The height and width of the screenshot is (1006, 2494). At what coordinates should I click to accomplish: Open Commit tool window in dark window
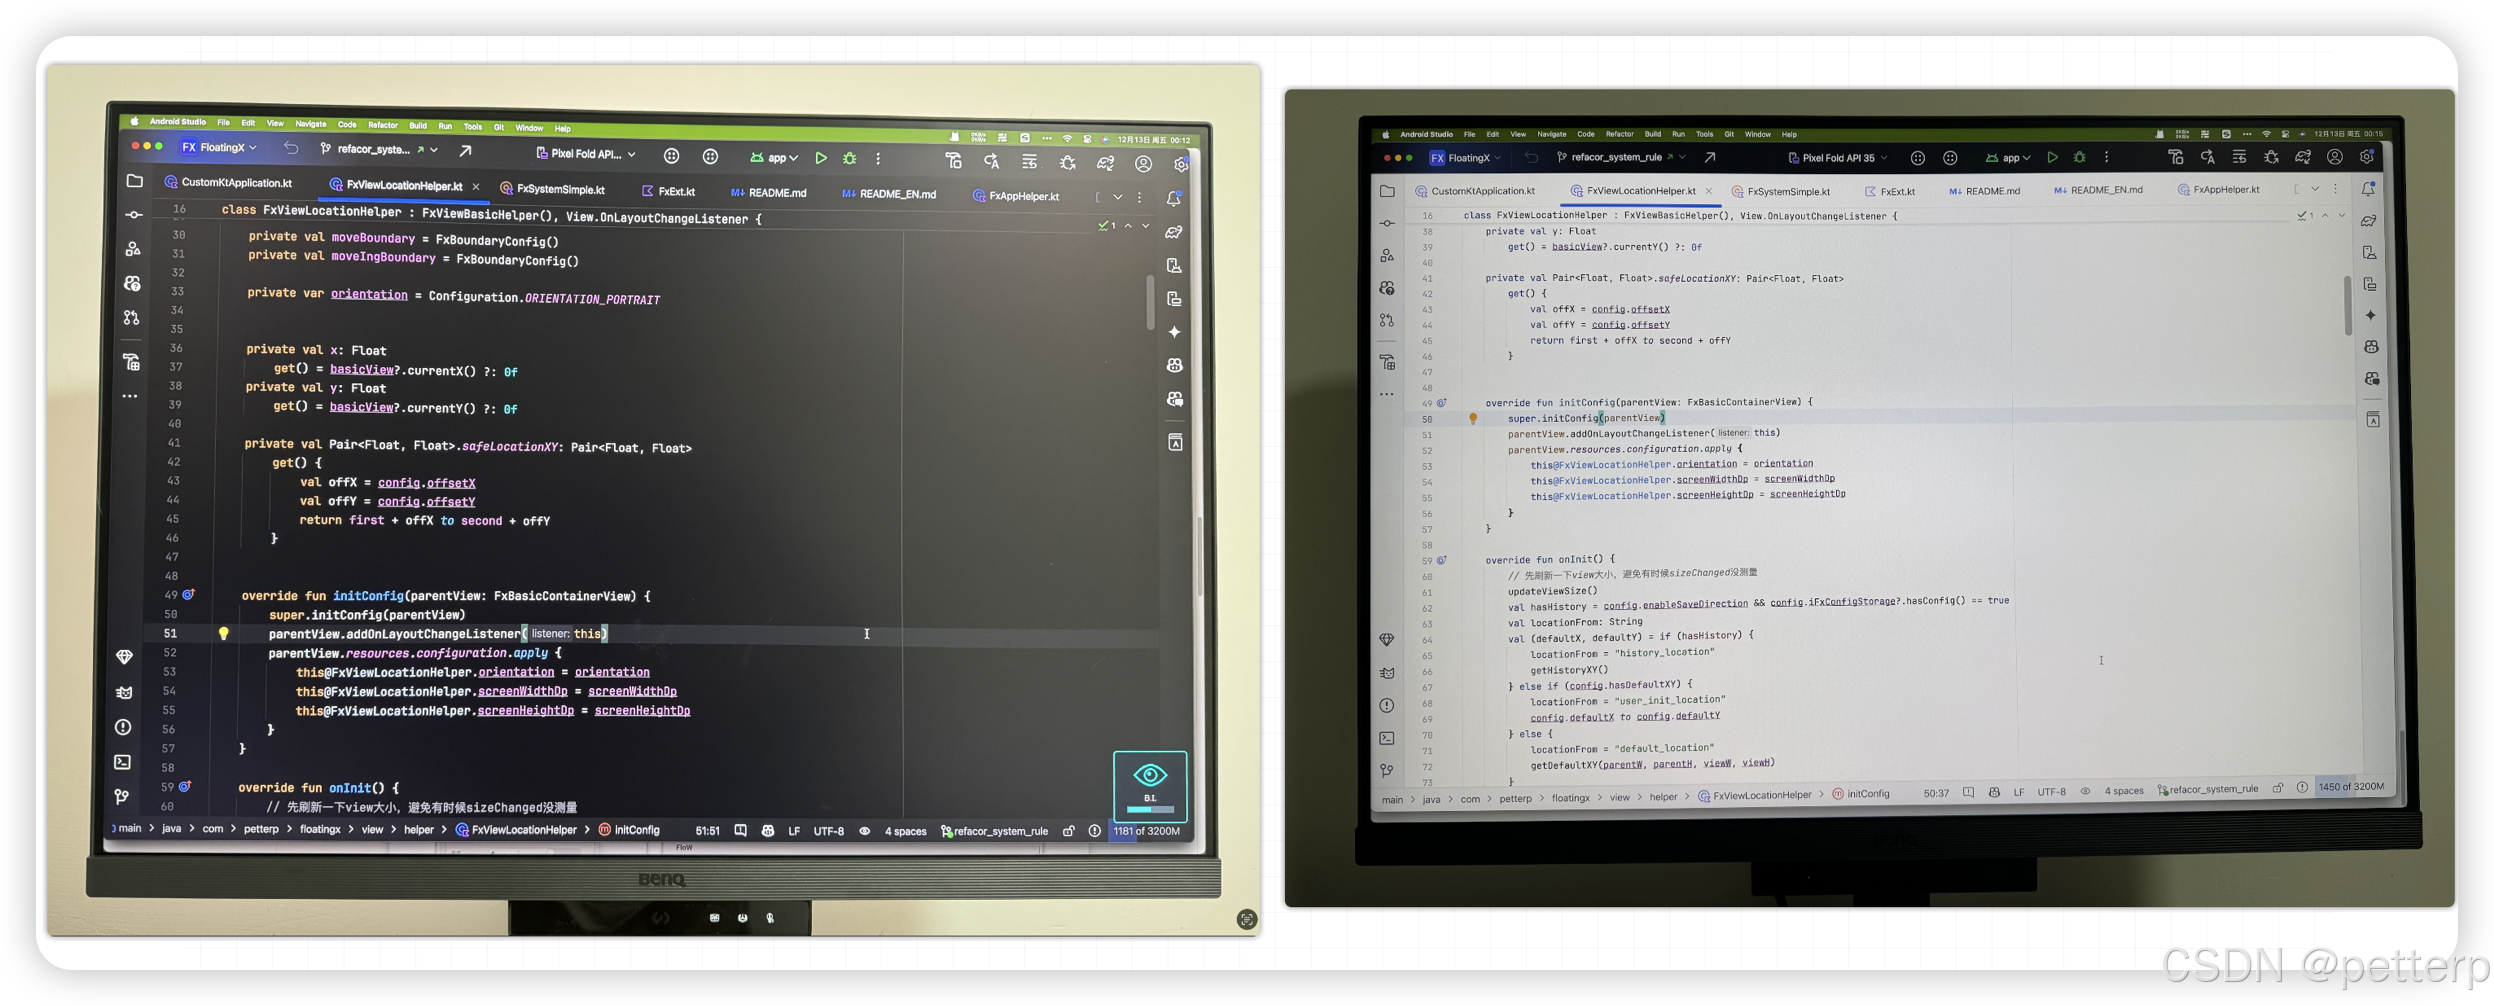click(x=134, y=215)
